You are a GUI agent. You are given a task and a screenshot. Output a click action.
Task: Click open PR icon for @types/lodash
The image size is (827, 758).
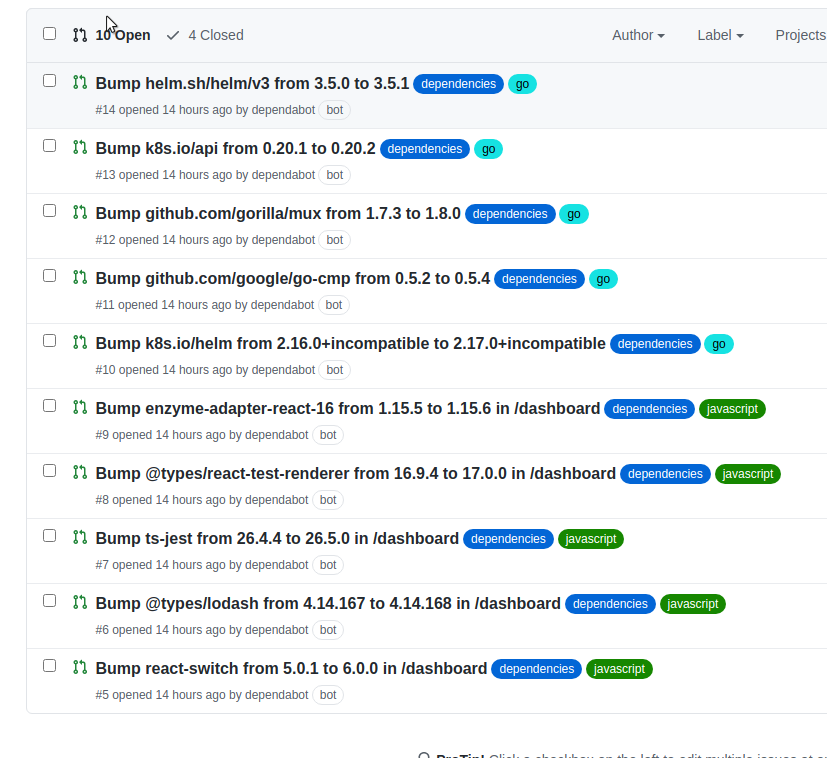click(x=80, y=602)
